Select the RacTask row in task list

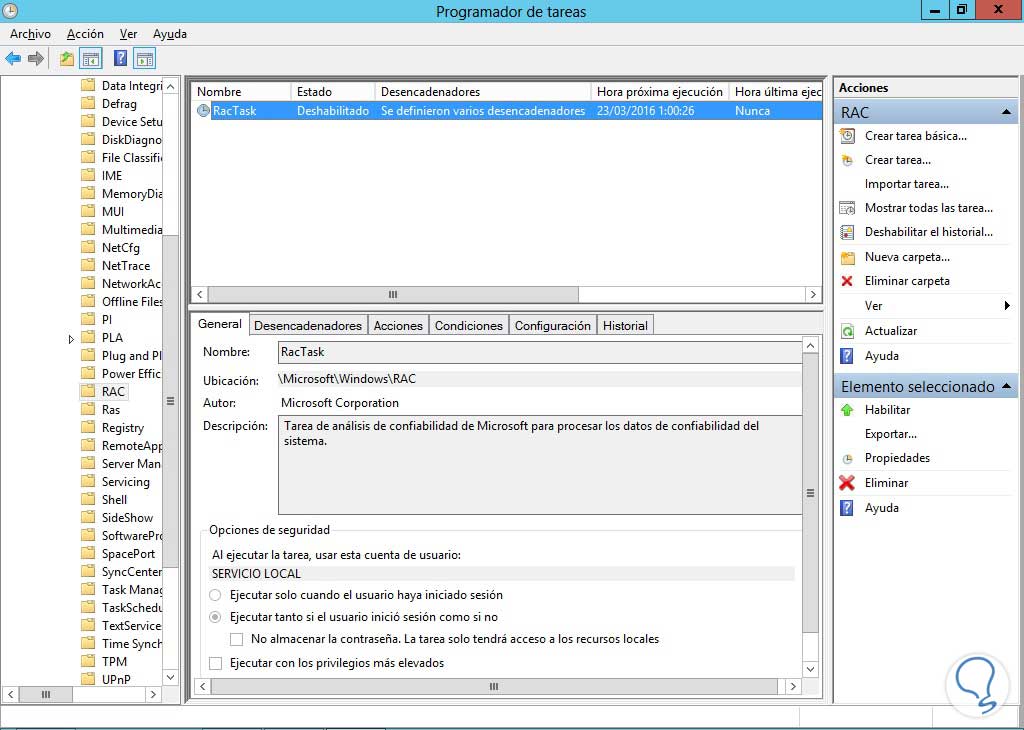(507, 111)
